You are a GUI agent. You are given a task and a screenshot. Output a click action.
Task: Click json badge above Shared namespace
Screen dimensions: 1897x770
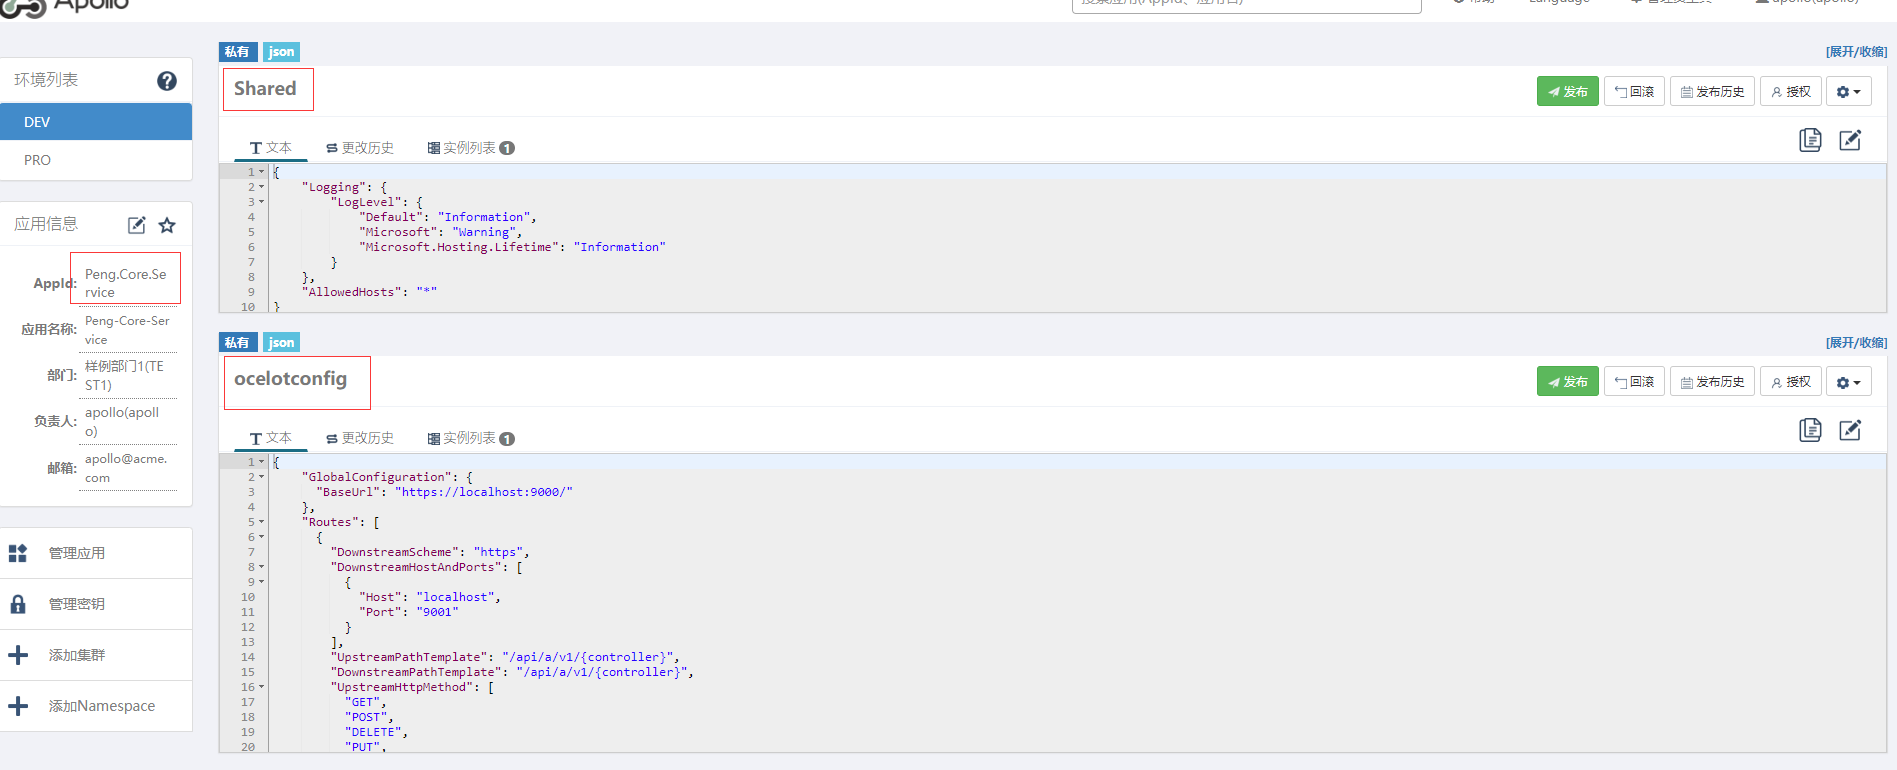coord(281,52)
